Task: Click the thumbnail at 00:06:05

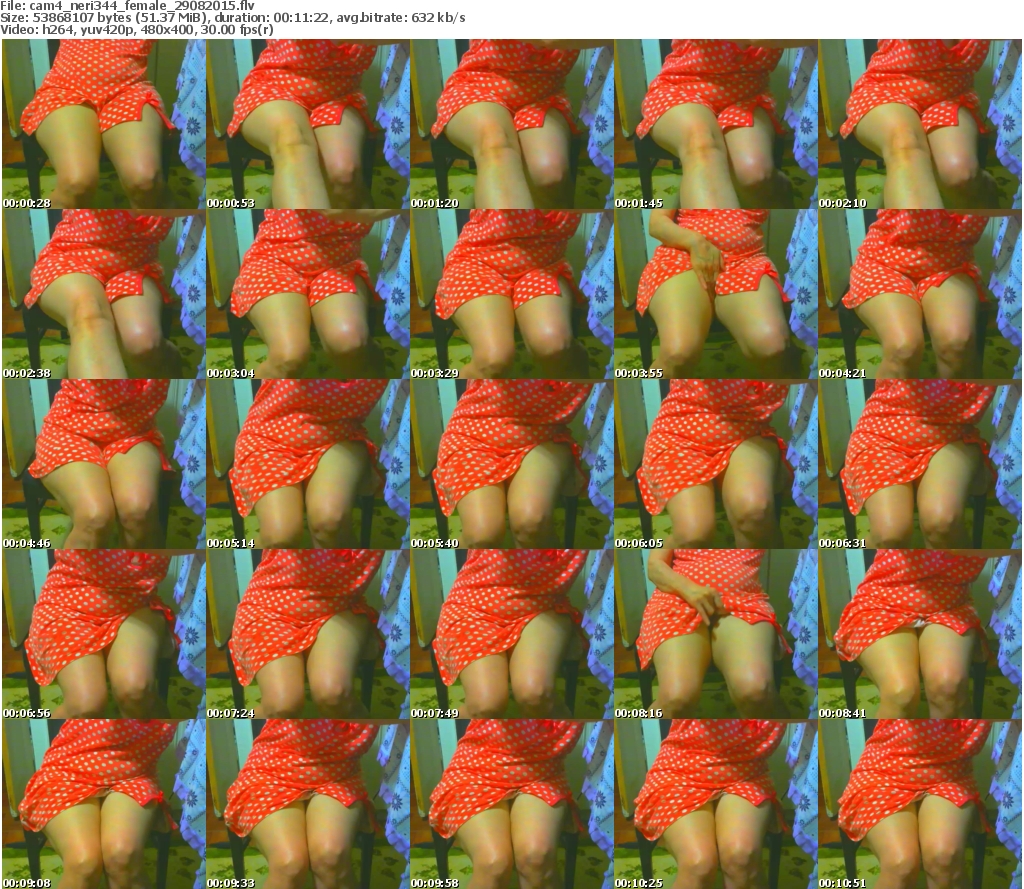Action: (x=716, y=464)
